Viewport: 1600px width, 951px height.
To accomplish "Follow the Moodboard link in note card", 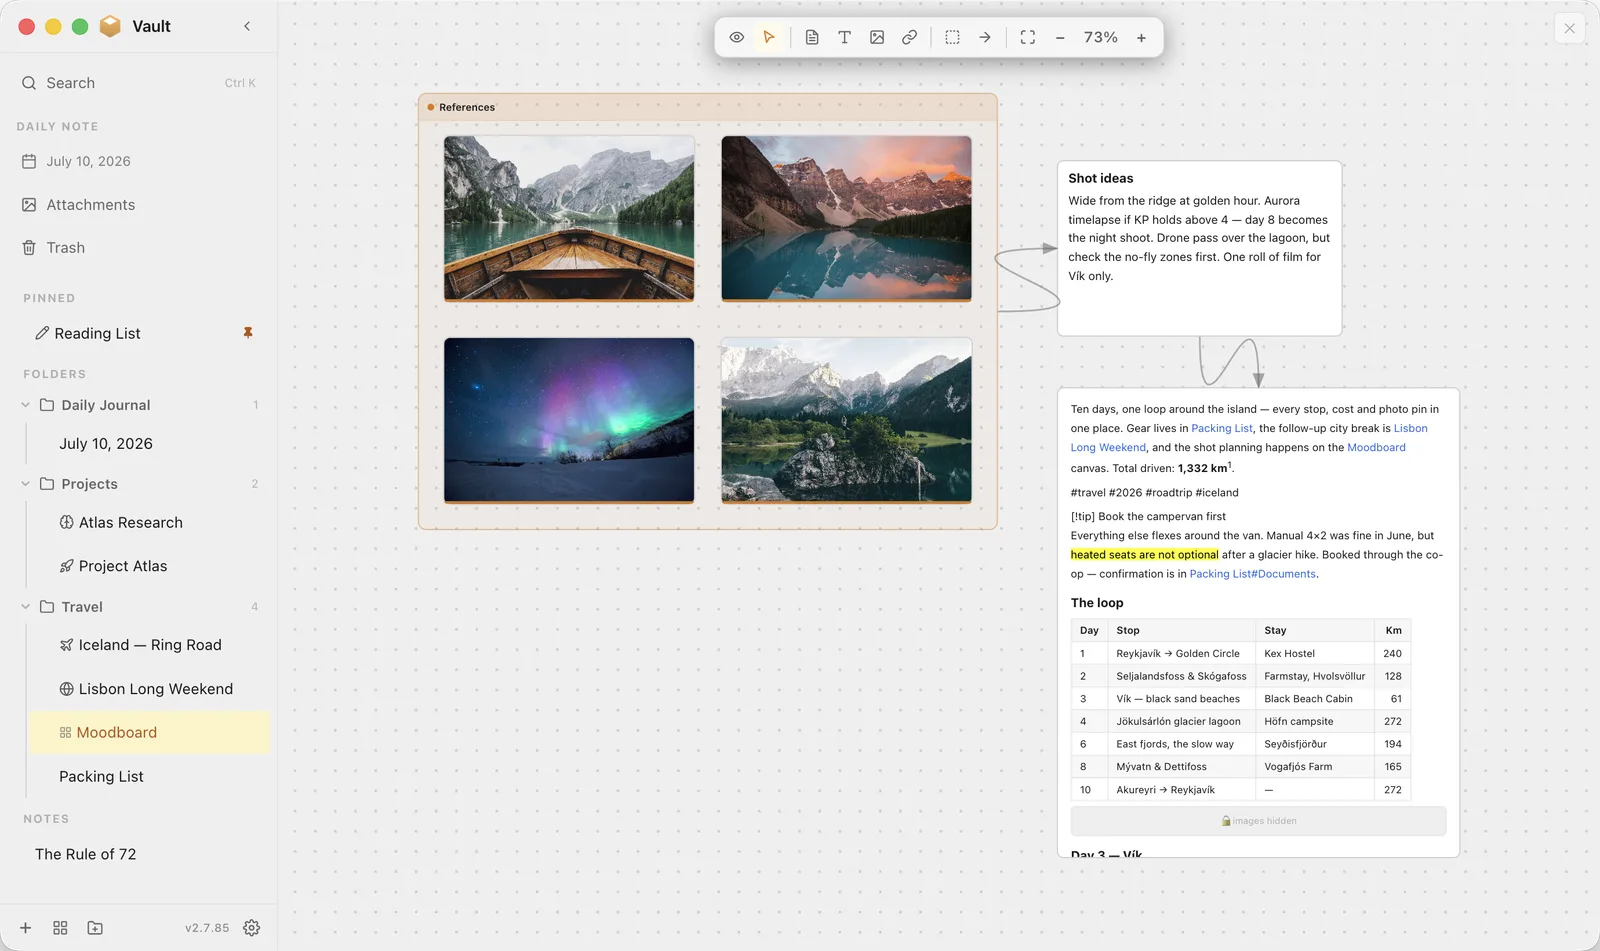I will (1376, 448).
